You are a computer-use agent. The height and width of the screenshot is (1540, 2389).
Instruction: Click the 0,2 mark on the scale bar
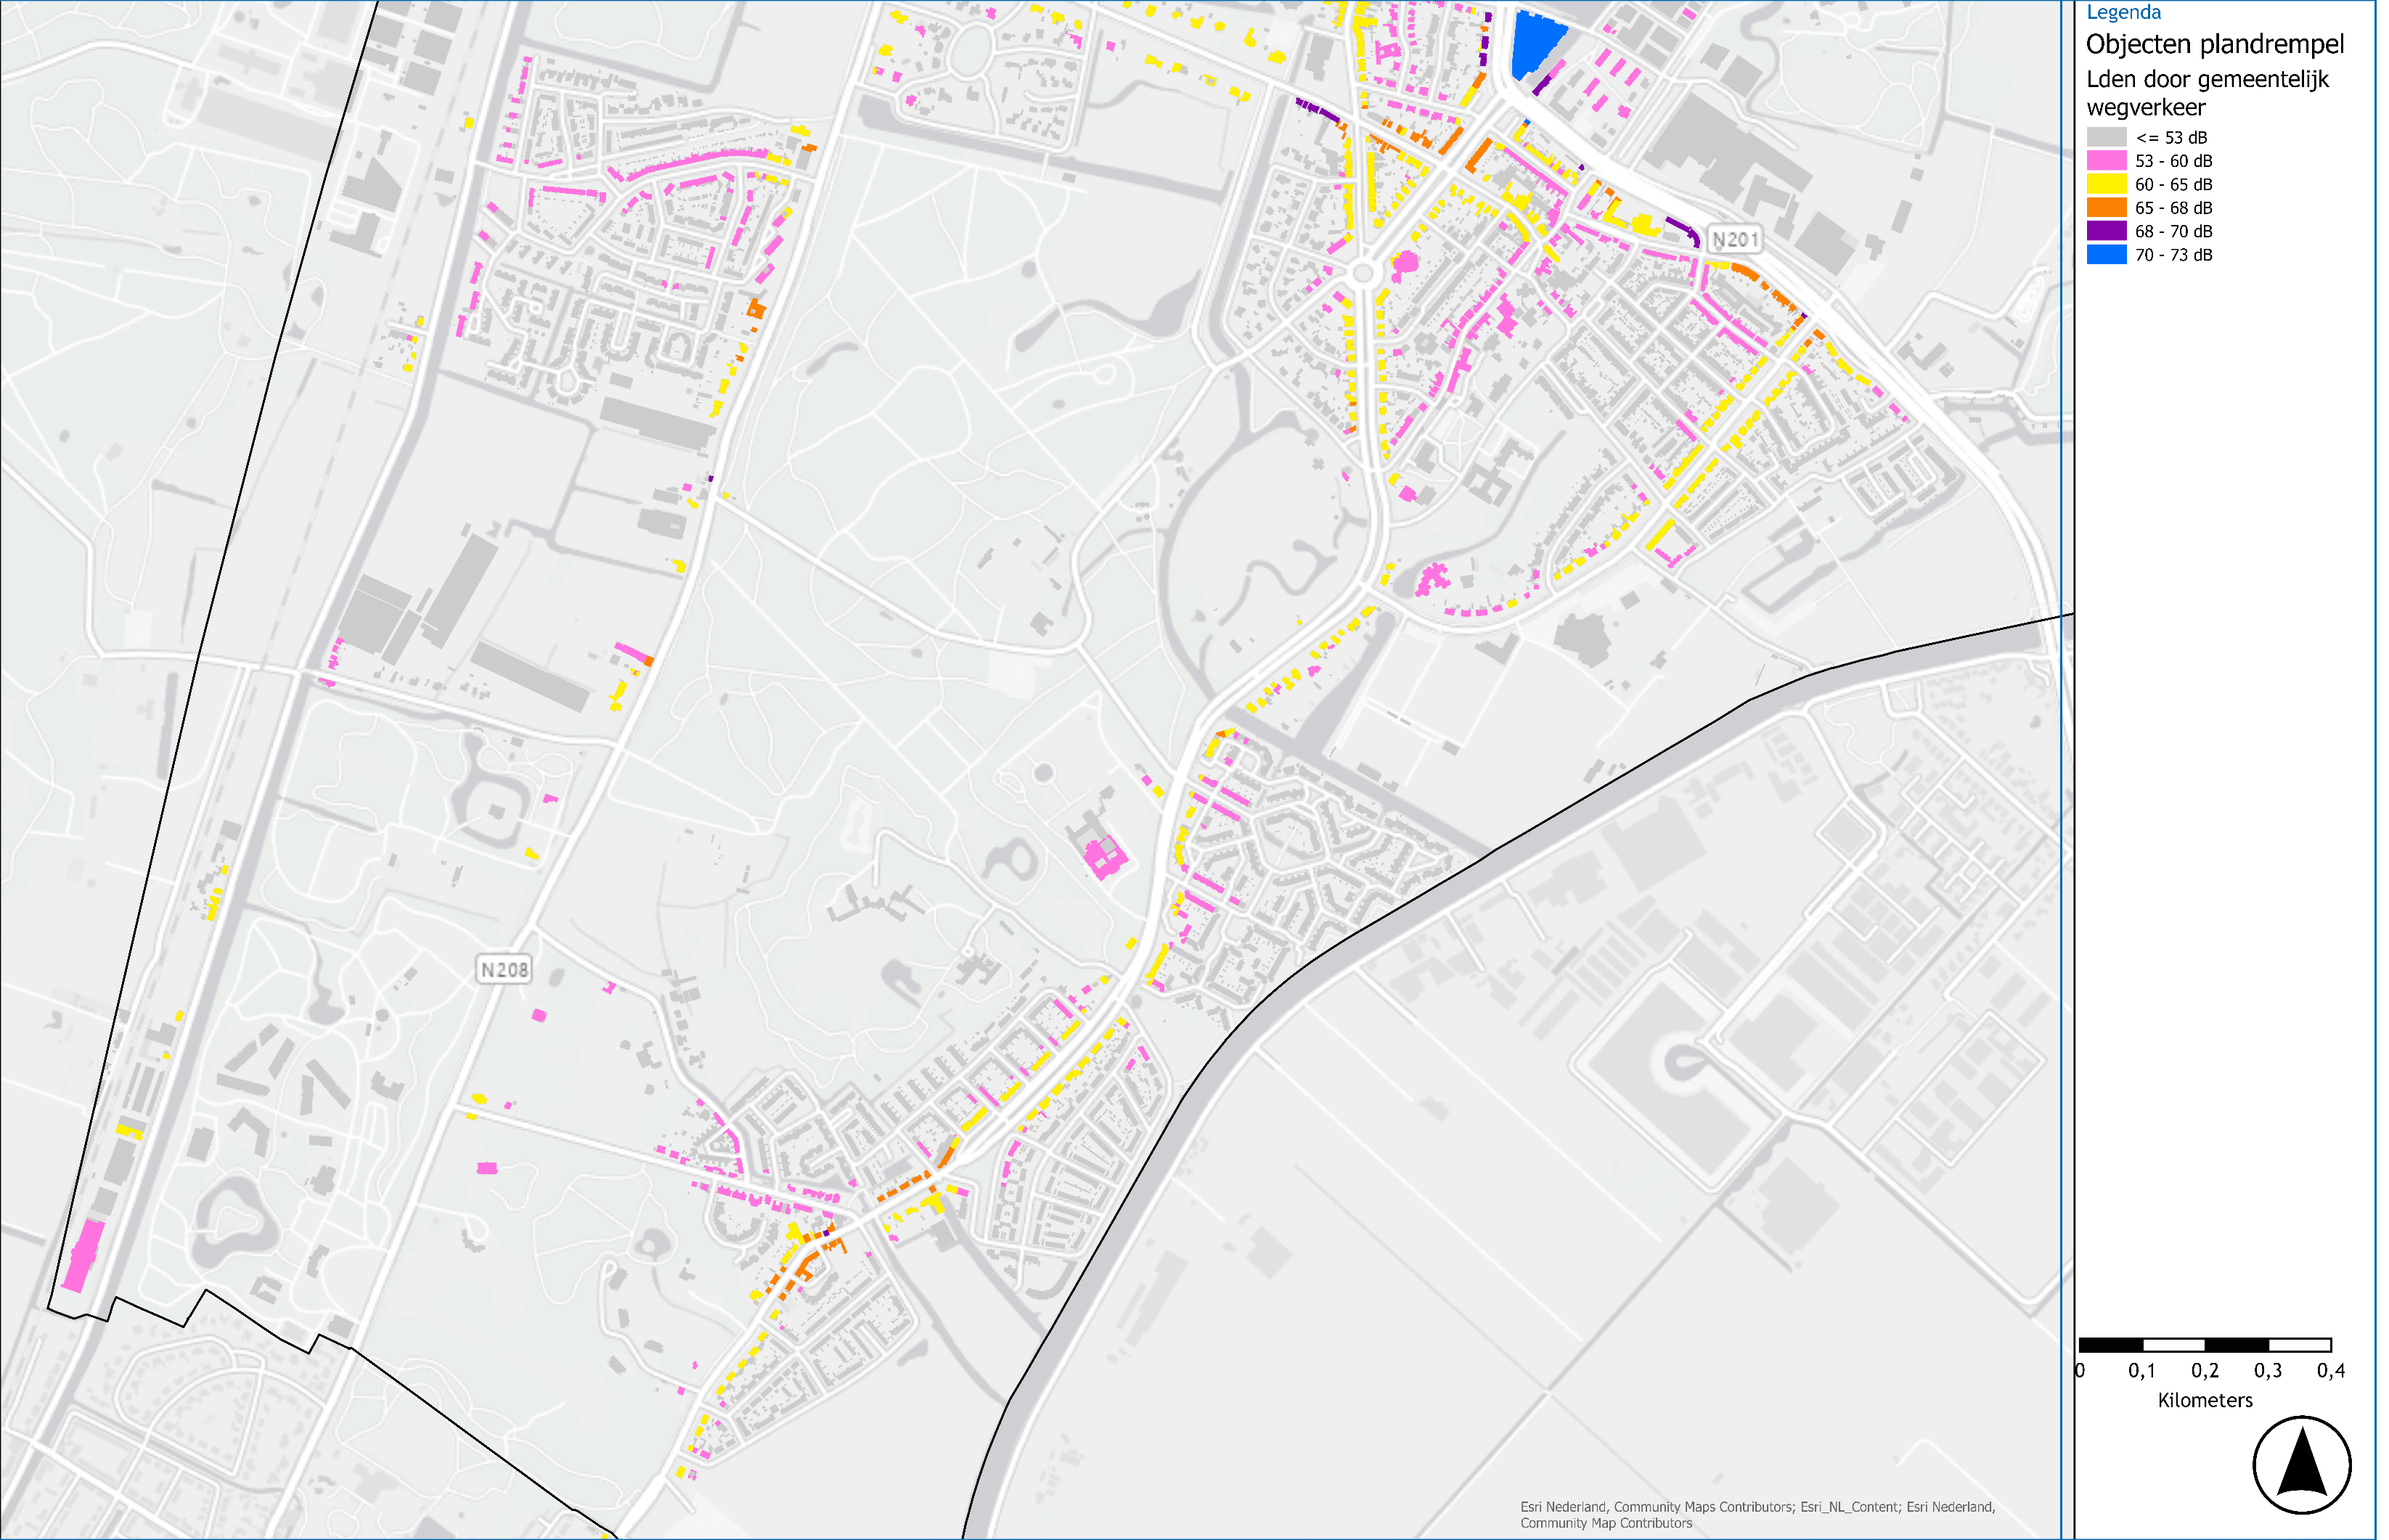tap(2205, 1370)
